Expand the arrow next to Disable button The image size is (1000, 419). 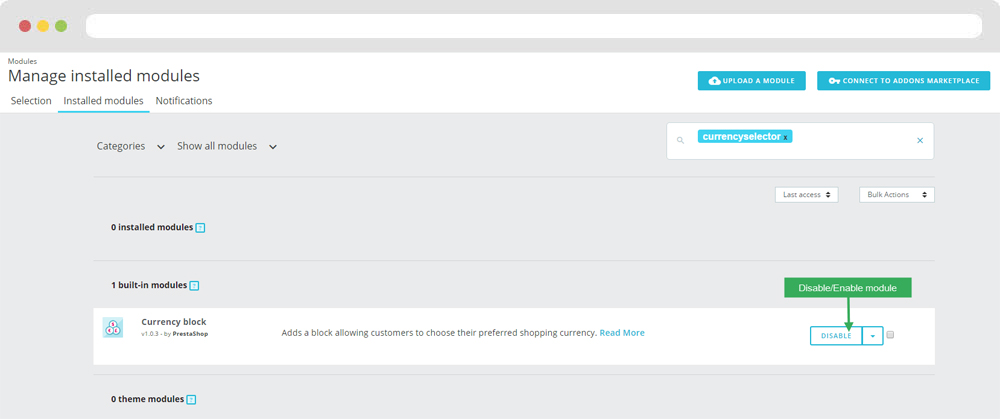coord(873,336)
